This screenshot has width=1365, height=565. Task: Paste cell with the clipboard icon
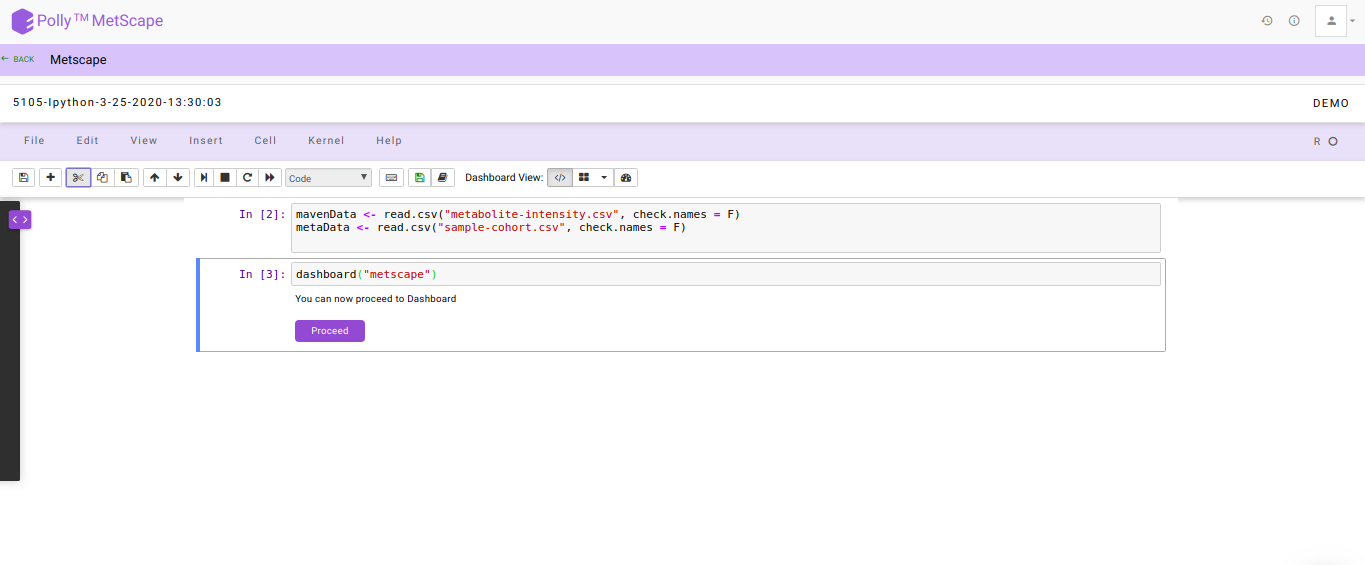[x=126, y=177]
